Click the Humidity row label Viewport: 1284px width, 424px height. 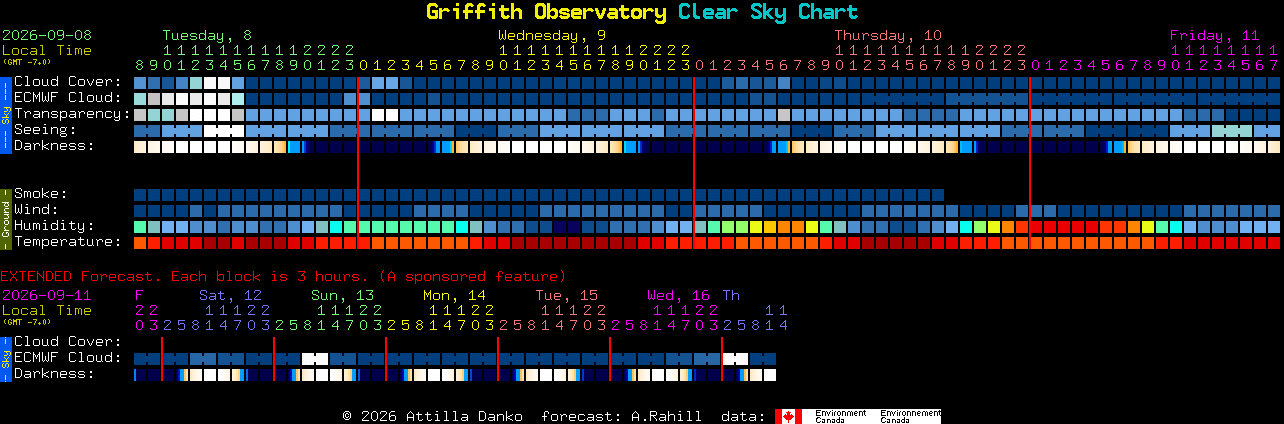click(x=54, y=225)
